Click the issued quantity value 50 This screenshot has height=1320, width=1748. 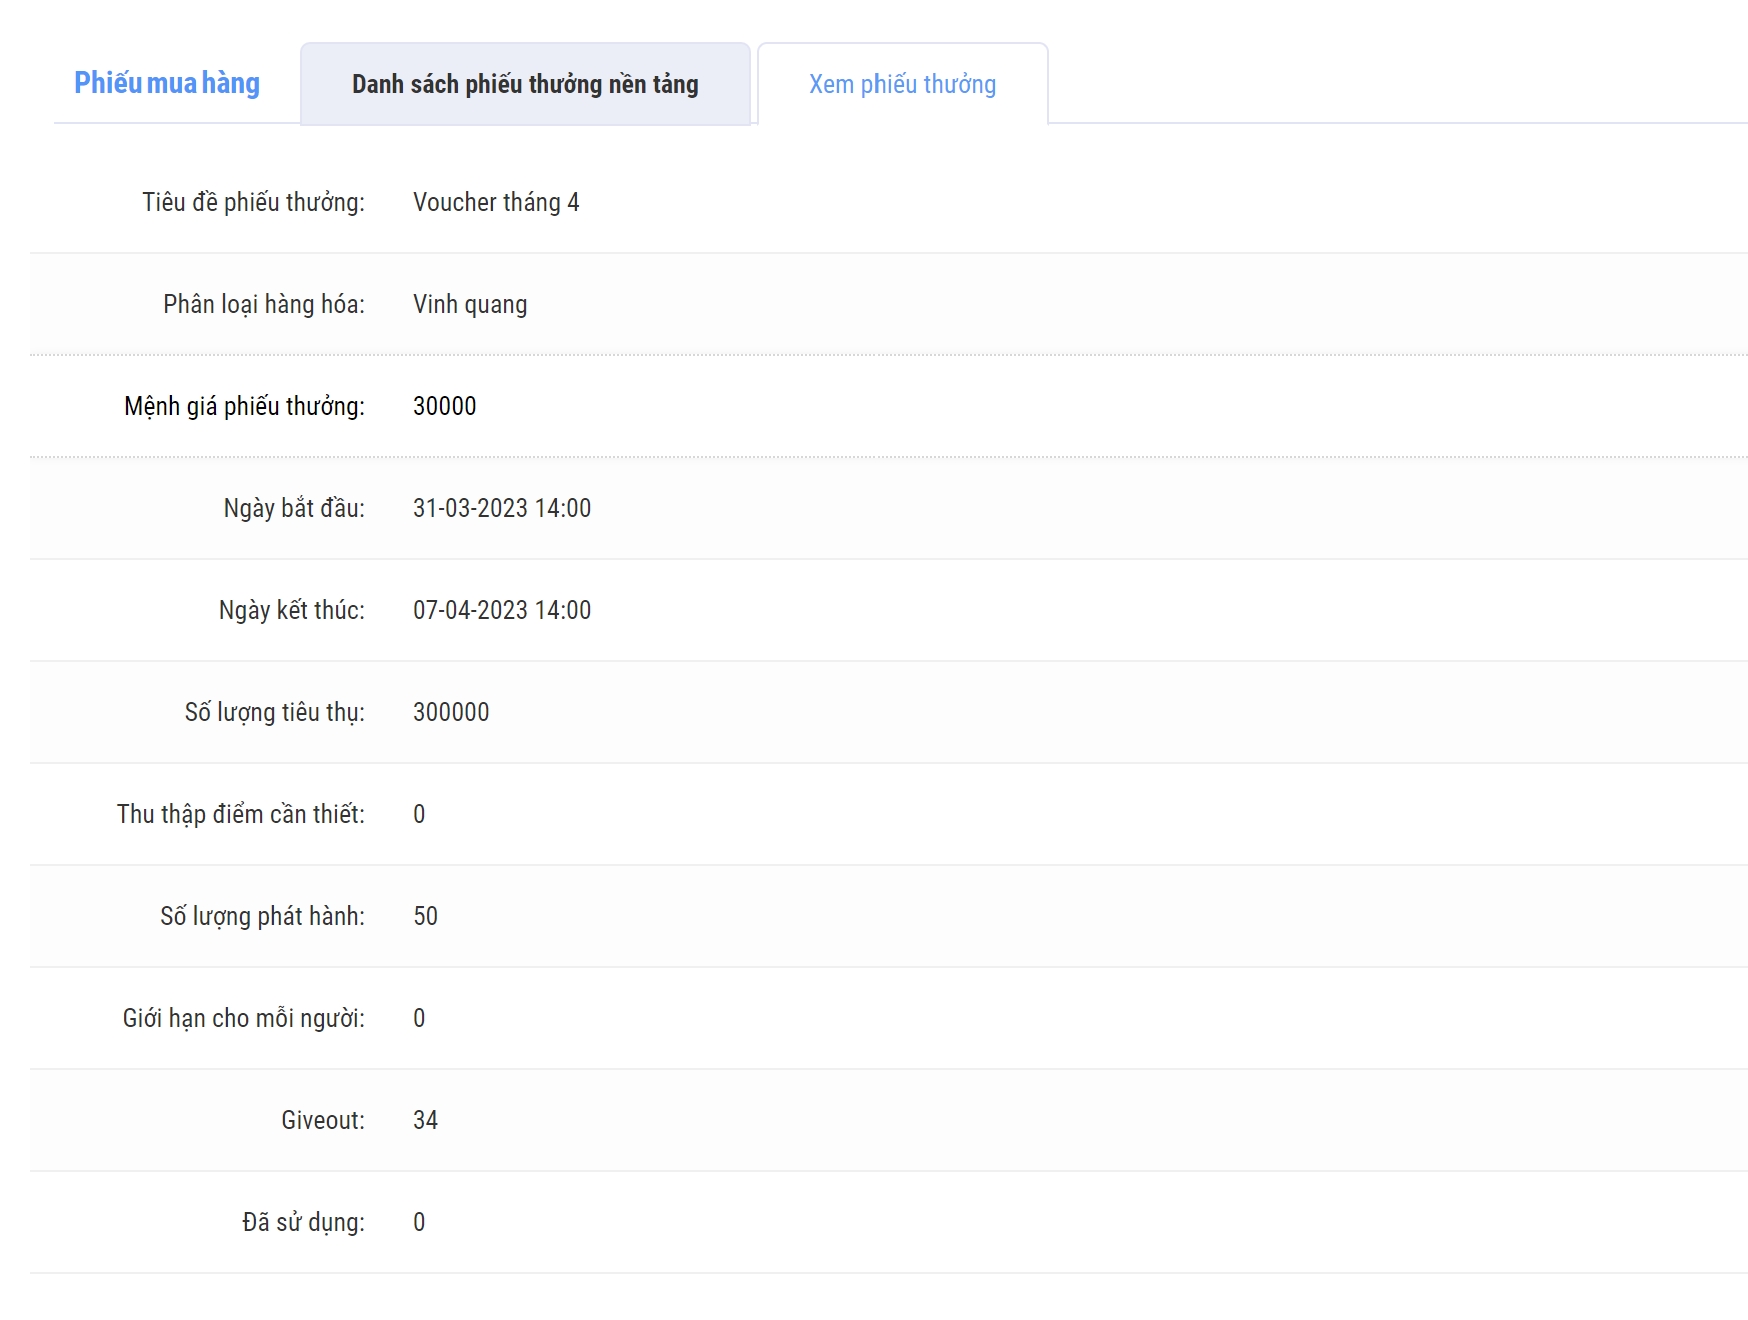point(426,916)
